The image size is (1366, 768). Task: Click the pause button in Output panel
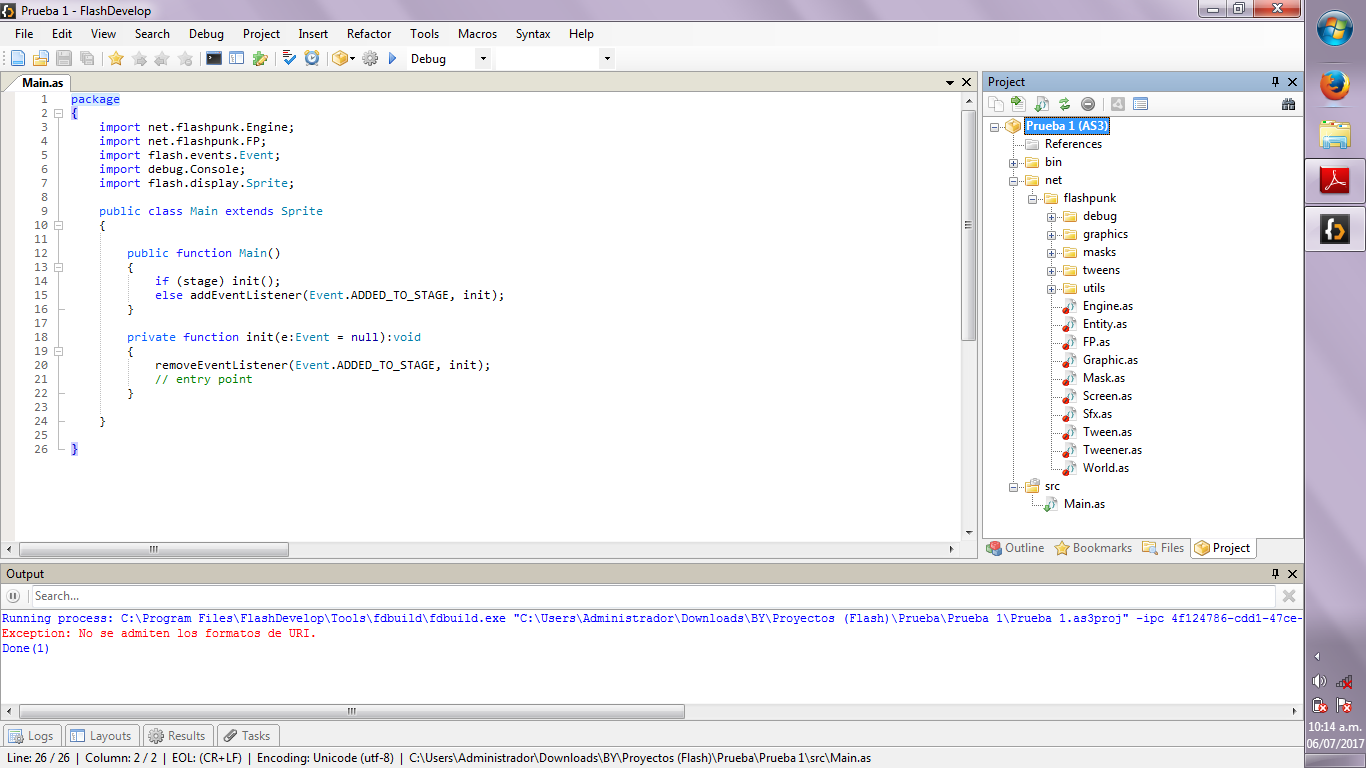pyautogui.click(x=14, y=596)
